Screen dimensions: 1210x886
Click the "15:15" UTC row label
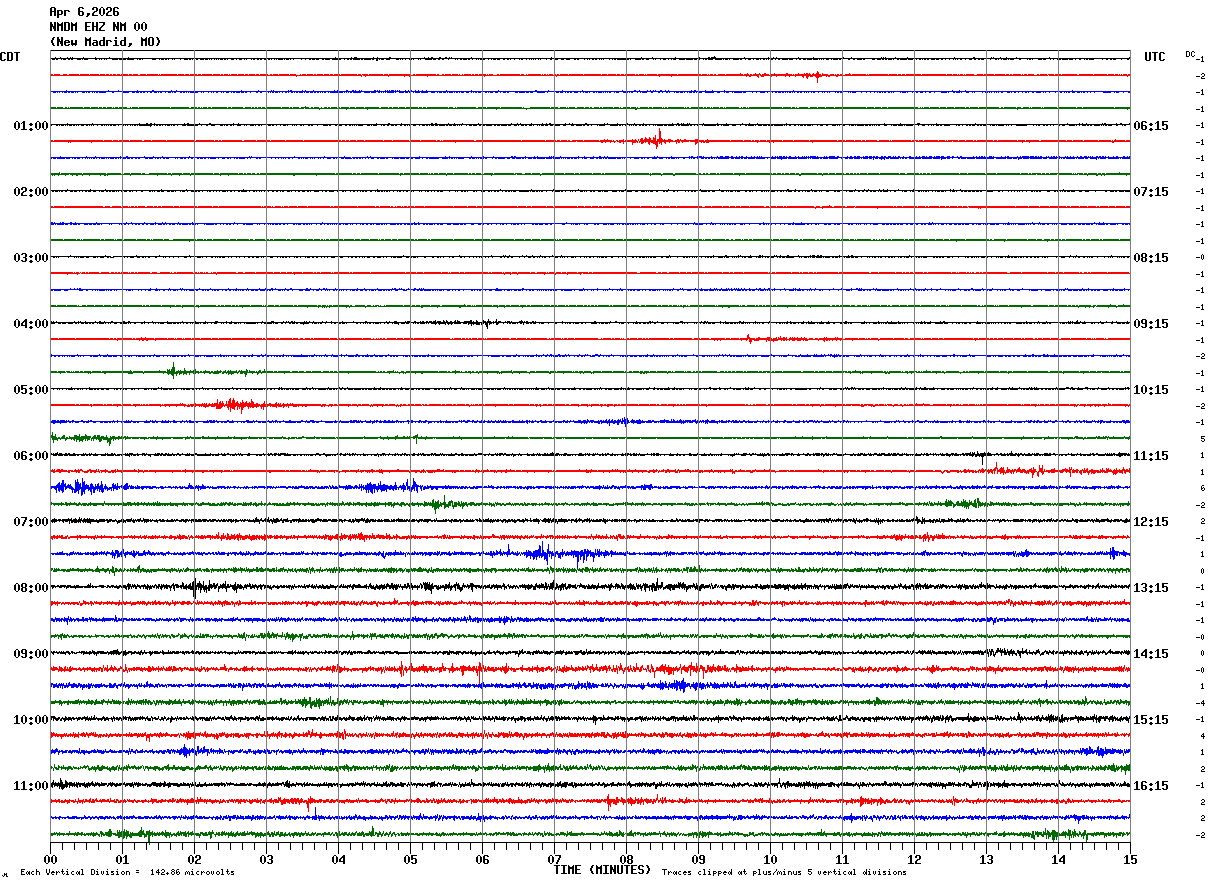1150,720
